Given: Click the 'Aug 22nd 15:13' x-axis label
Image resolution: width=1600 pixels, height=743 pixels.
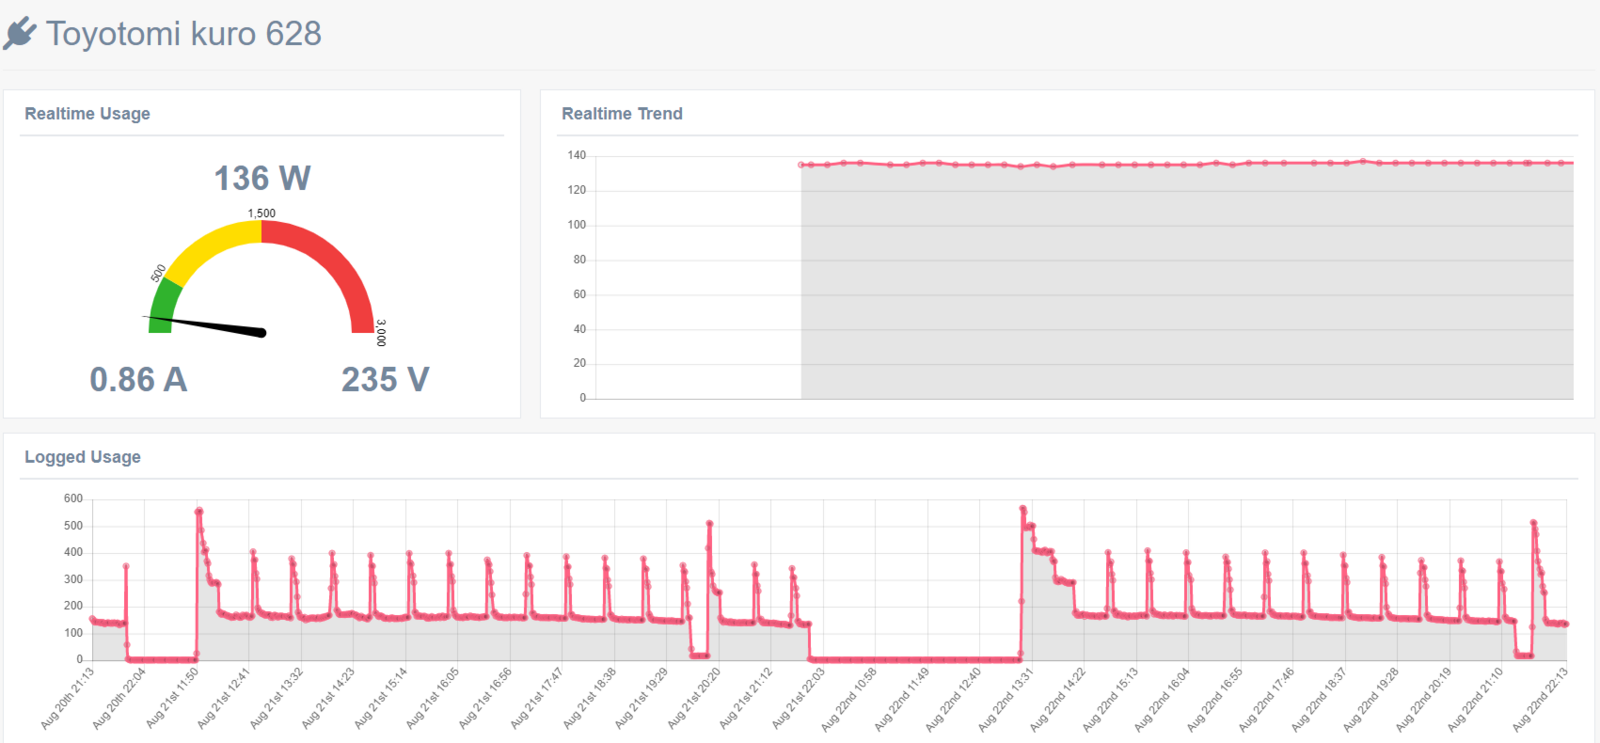Looking at the screenshot, I should pyautogui.click(x=1112, y=698).
